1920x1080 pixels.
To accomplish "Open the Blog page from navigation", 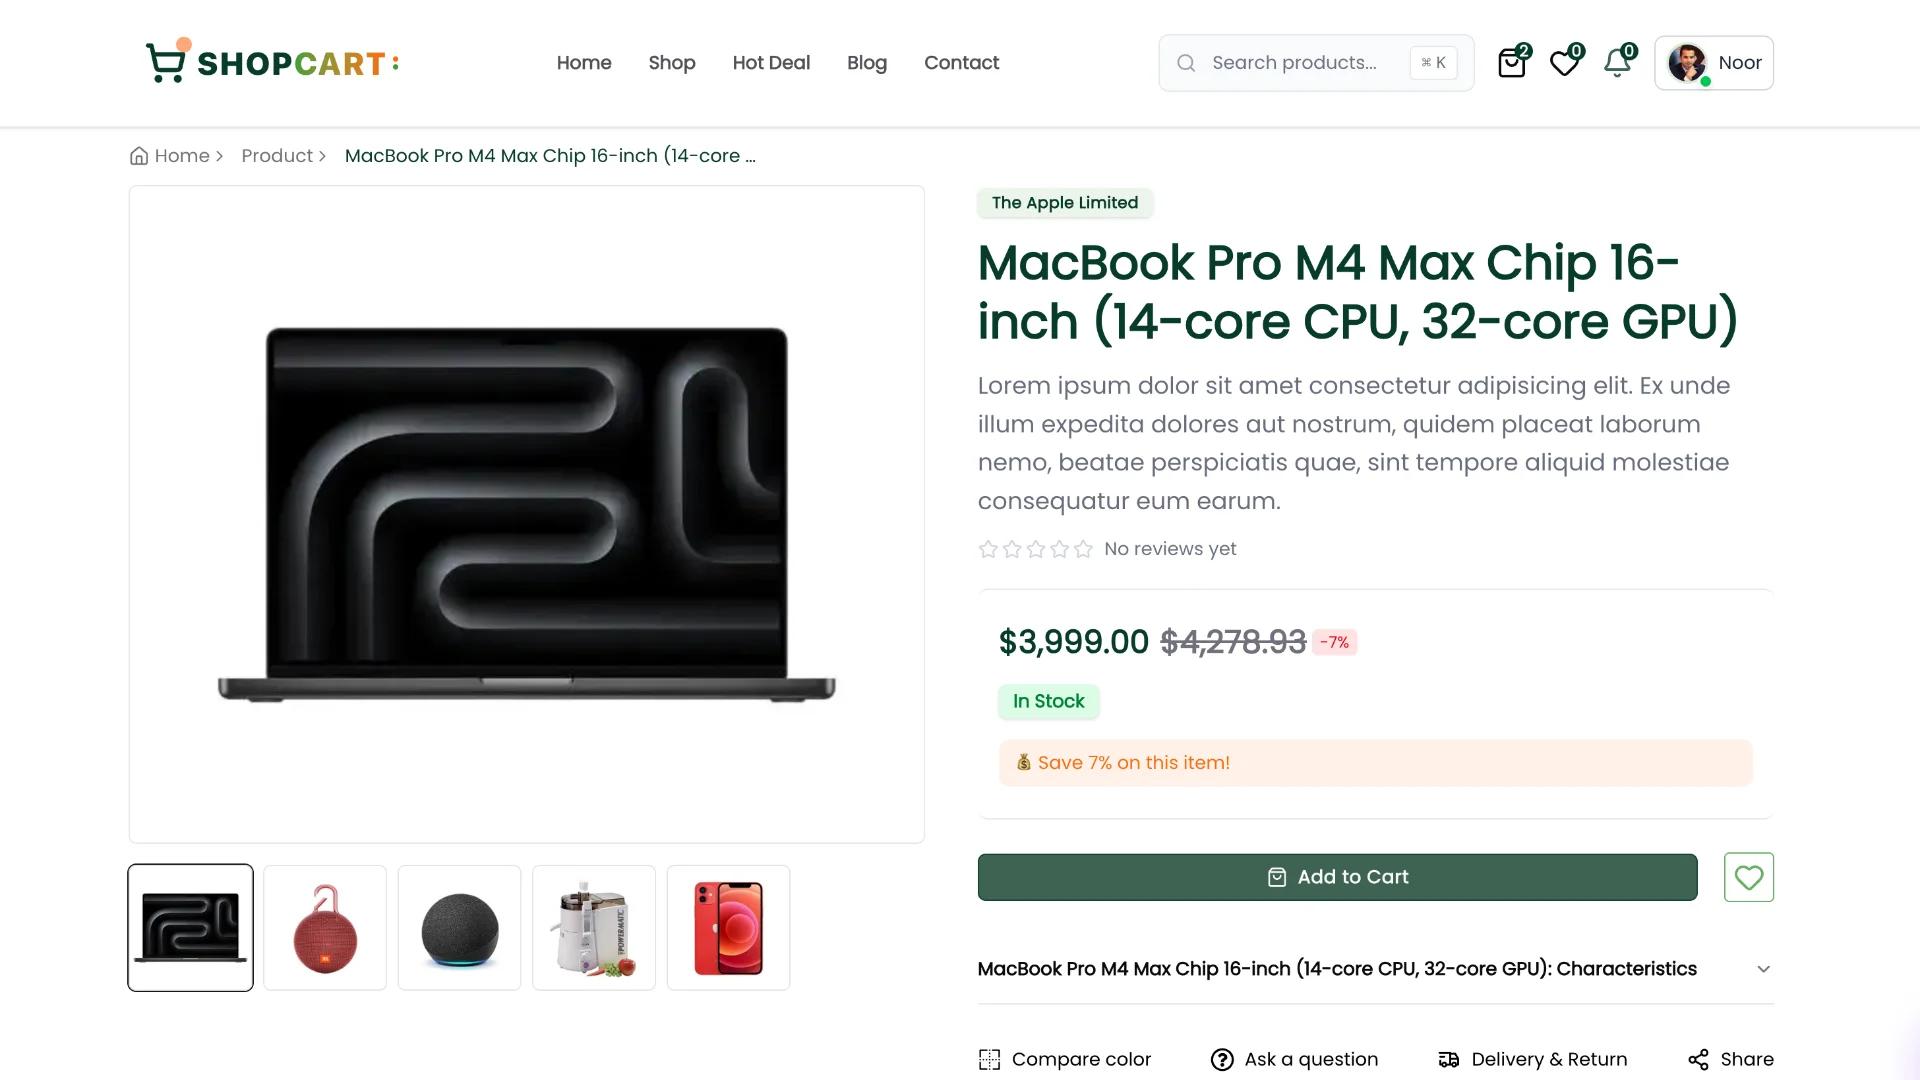I will click(x=866, y=62).
